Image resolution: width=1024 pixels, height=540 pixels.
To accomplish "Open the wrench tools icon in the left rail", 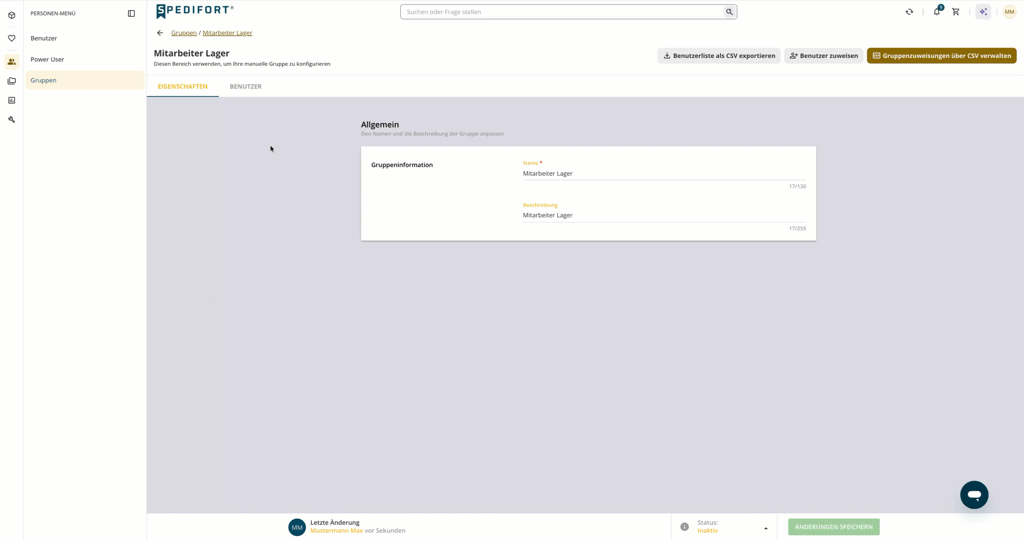I will [x=11, y=119].
